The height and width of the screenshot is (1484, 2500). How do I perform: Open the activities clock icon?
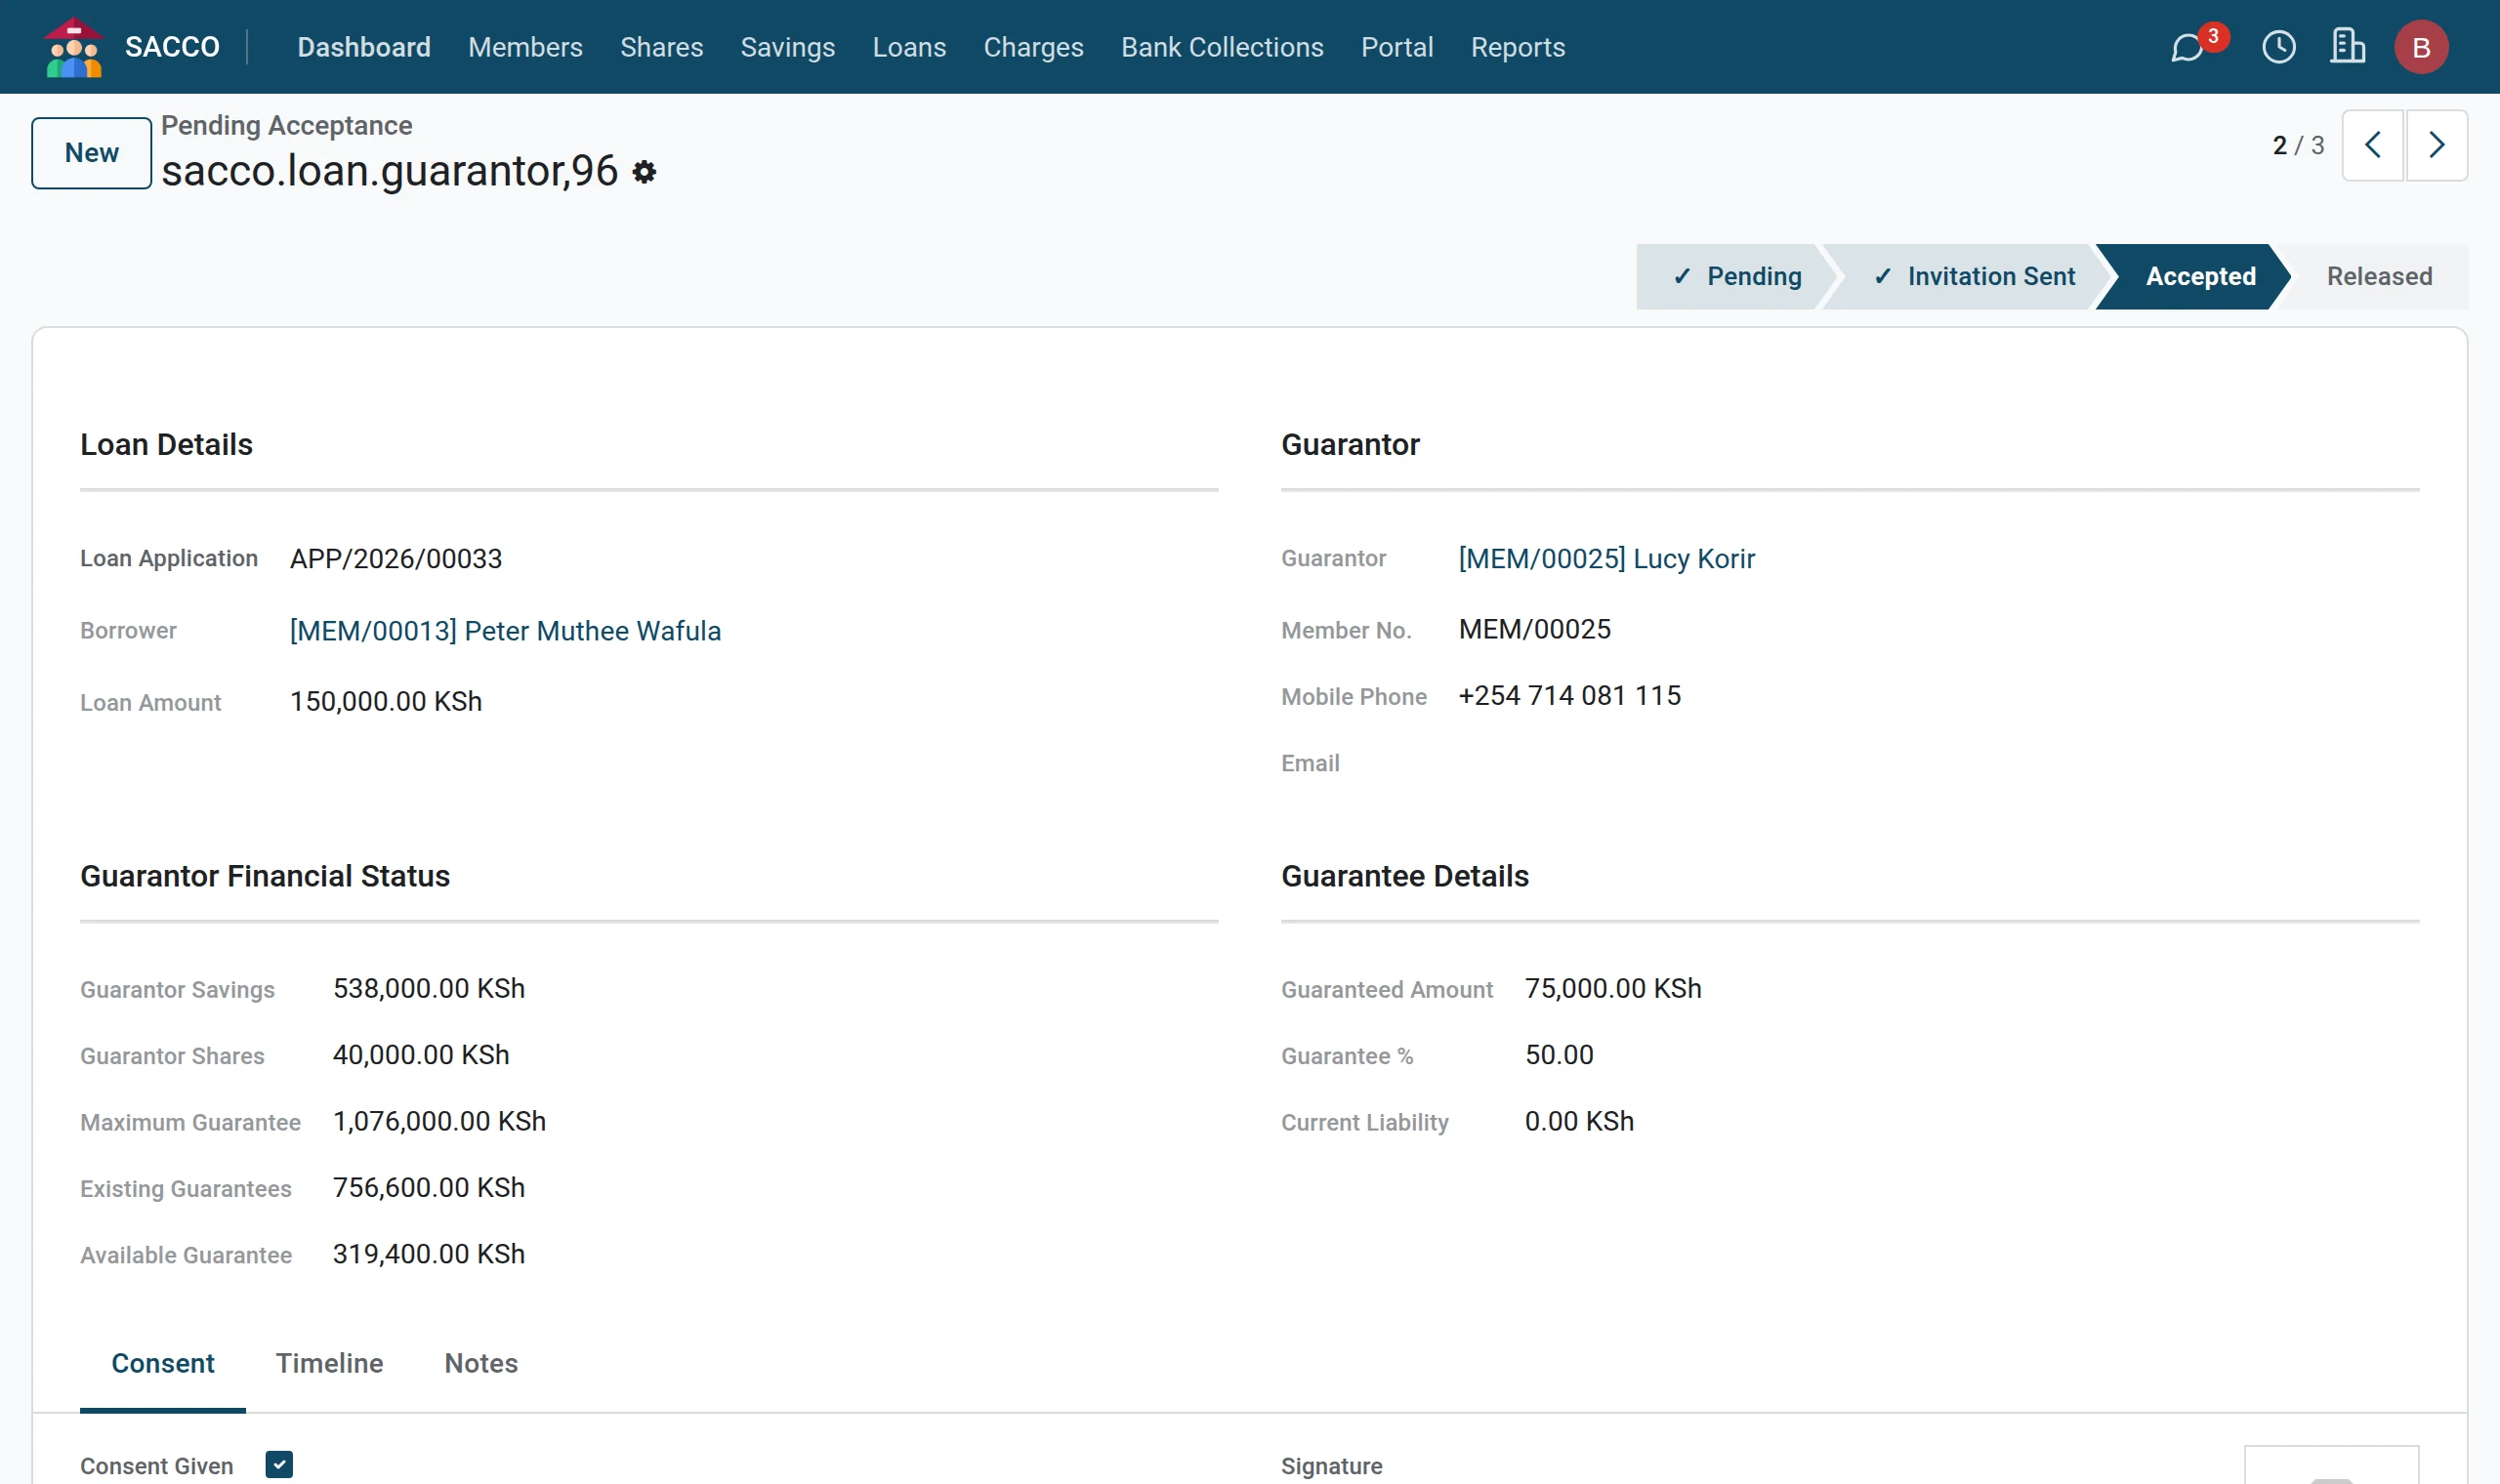(x=2278, y=47)
